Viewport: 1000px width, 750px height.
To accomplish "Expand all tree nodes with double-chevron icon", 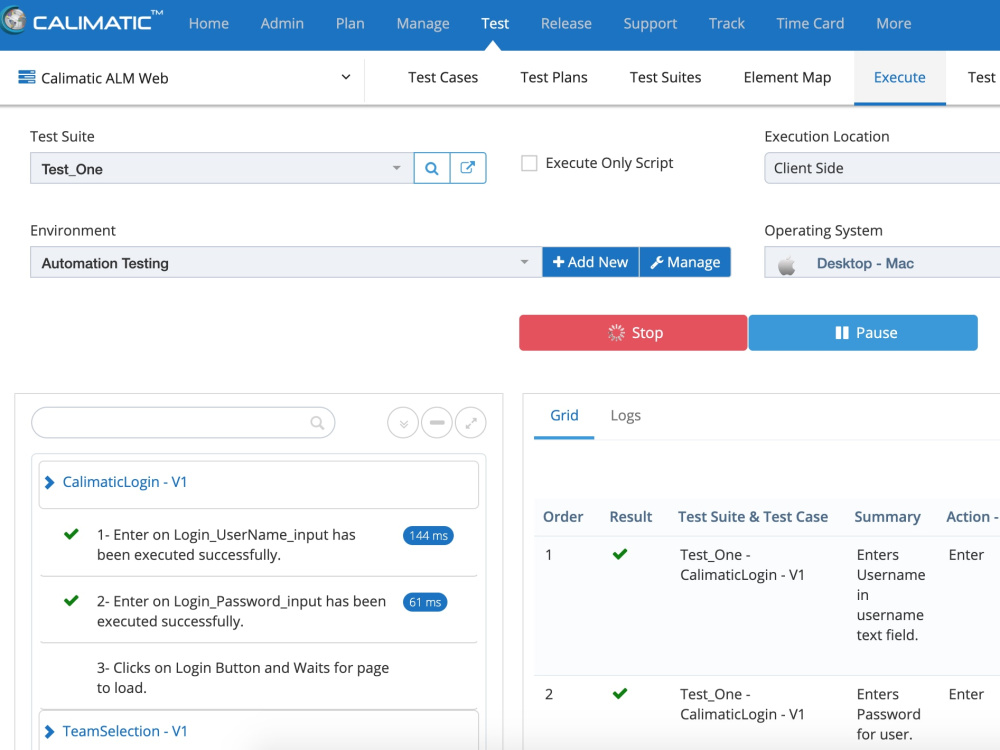I will 403,423.
